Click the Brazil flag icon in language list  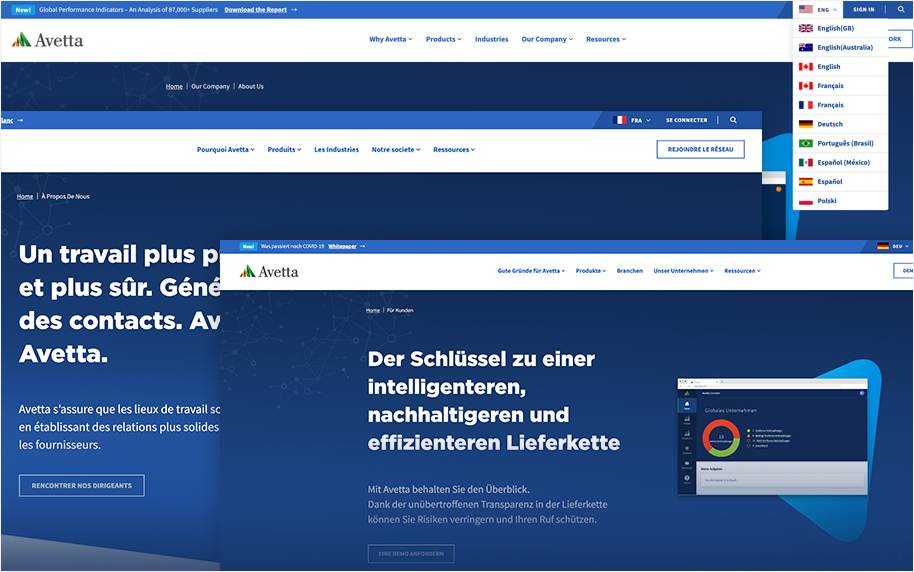point(806,143)
